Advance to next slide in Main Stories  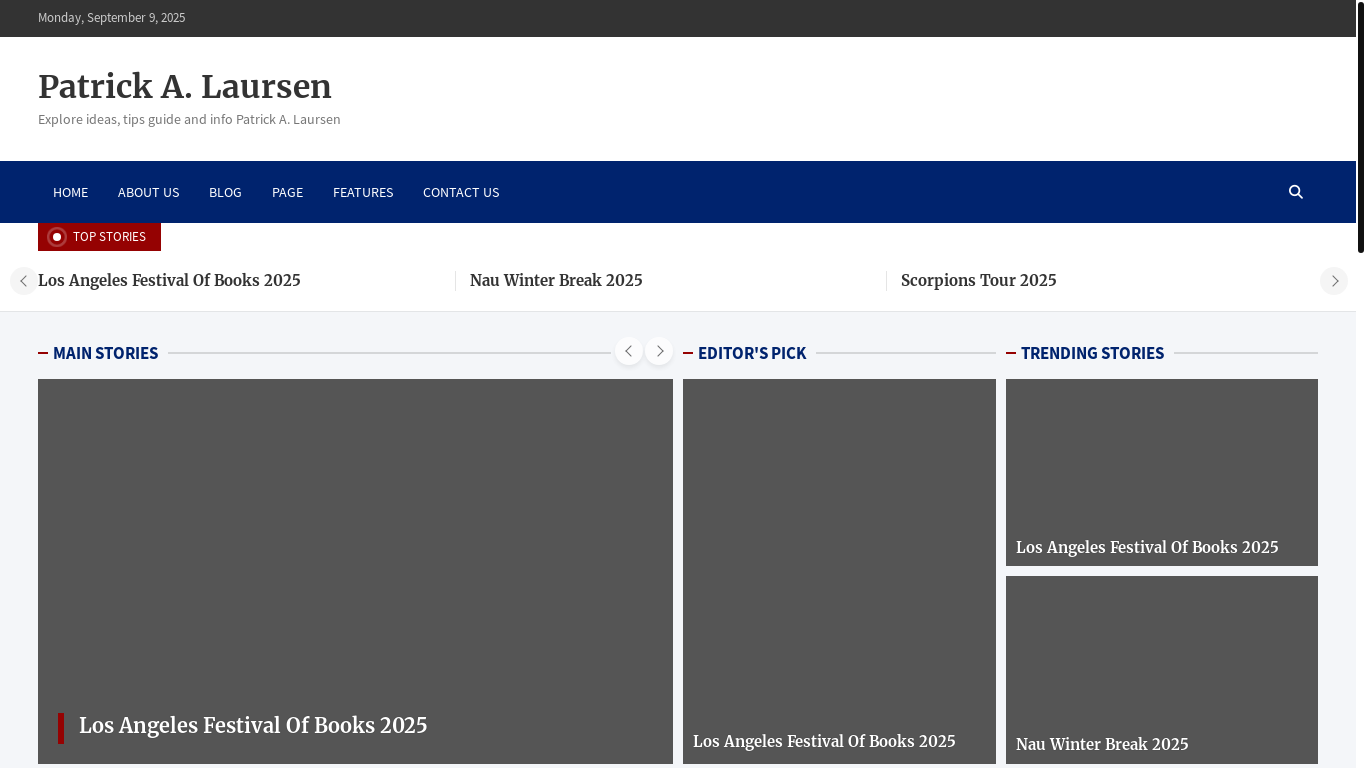click(x=659, y=351)
